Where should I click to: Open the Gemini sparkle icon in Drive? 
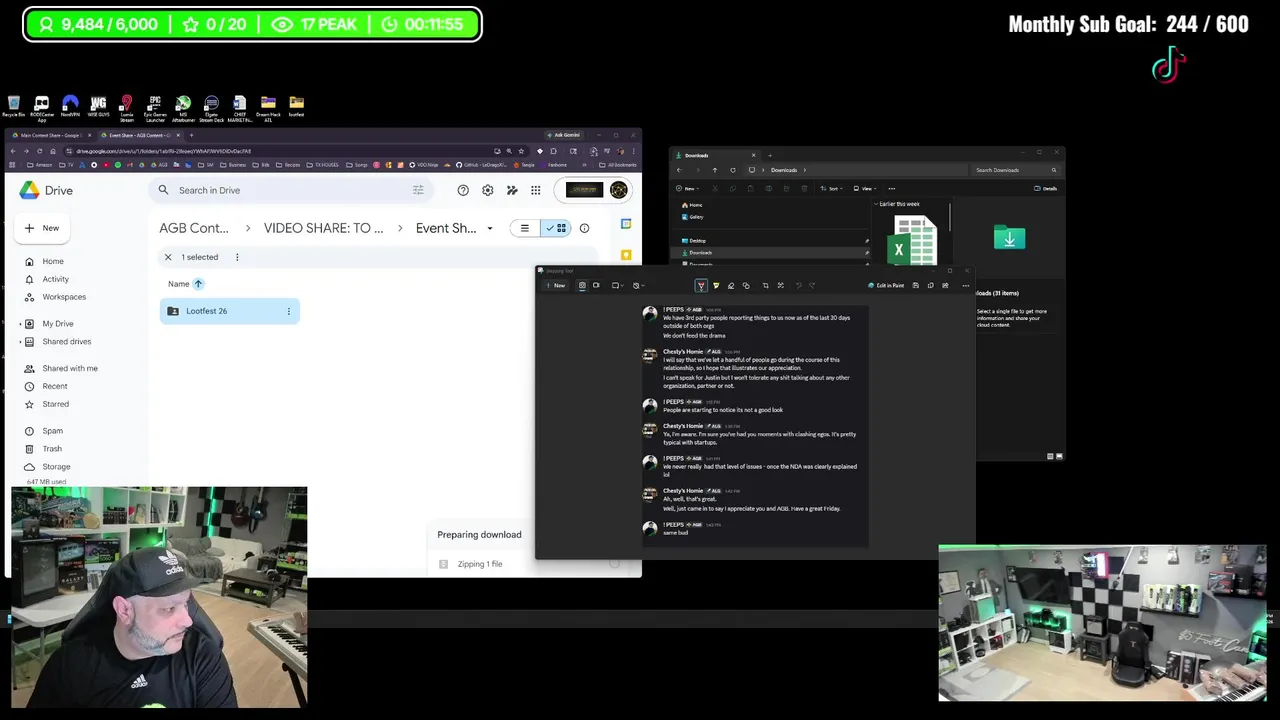pos(512,190)
